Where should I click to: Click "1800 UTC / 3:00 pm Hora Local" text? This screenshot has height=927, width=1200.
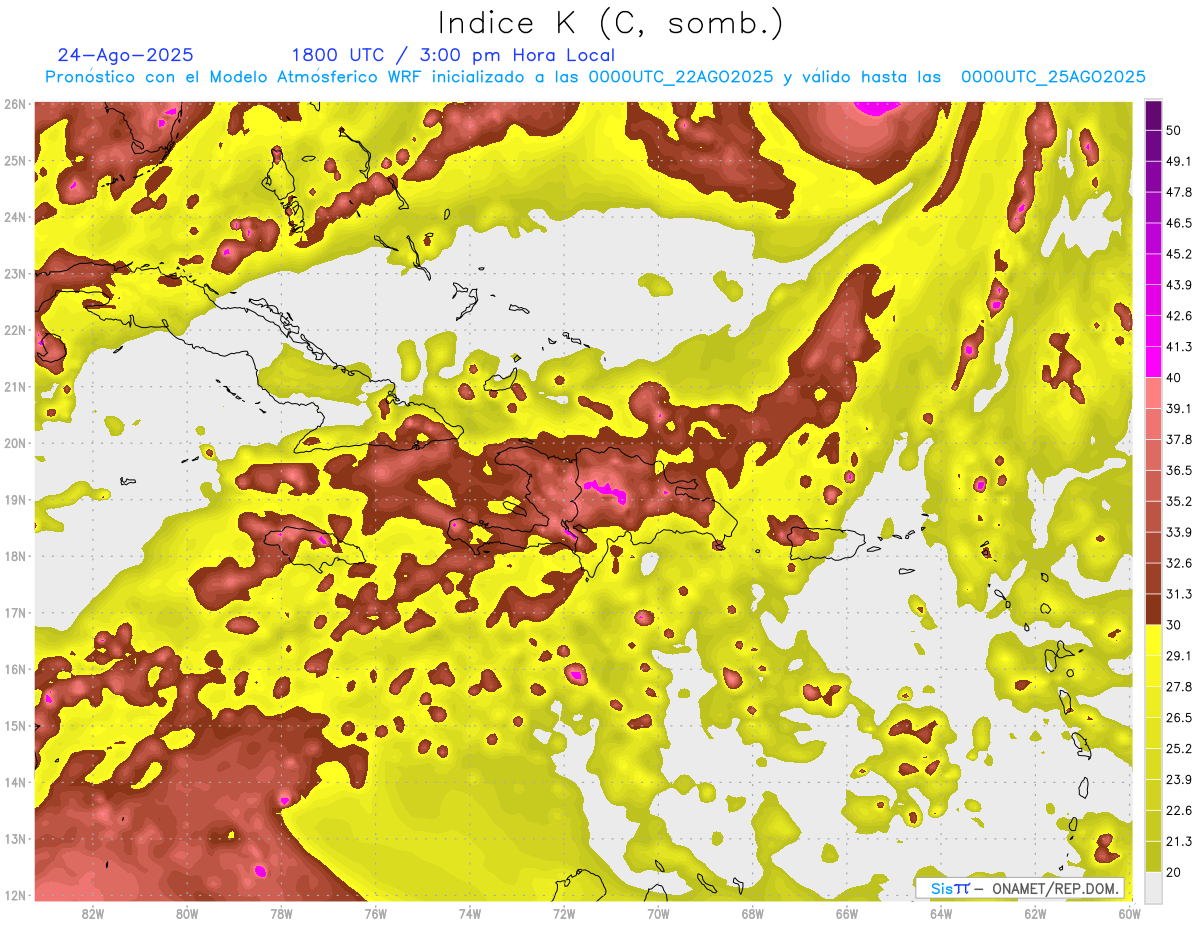(x=453, y=55)
